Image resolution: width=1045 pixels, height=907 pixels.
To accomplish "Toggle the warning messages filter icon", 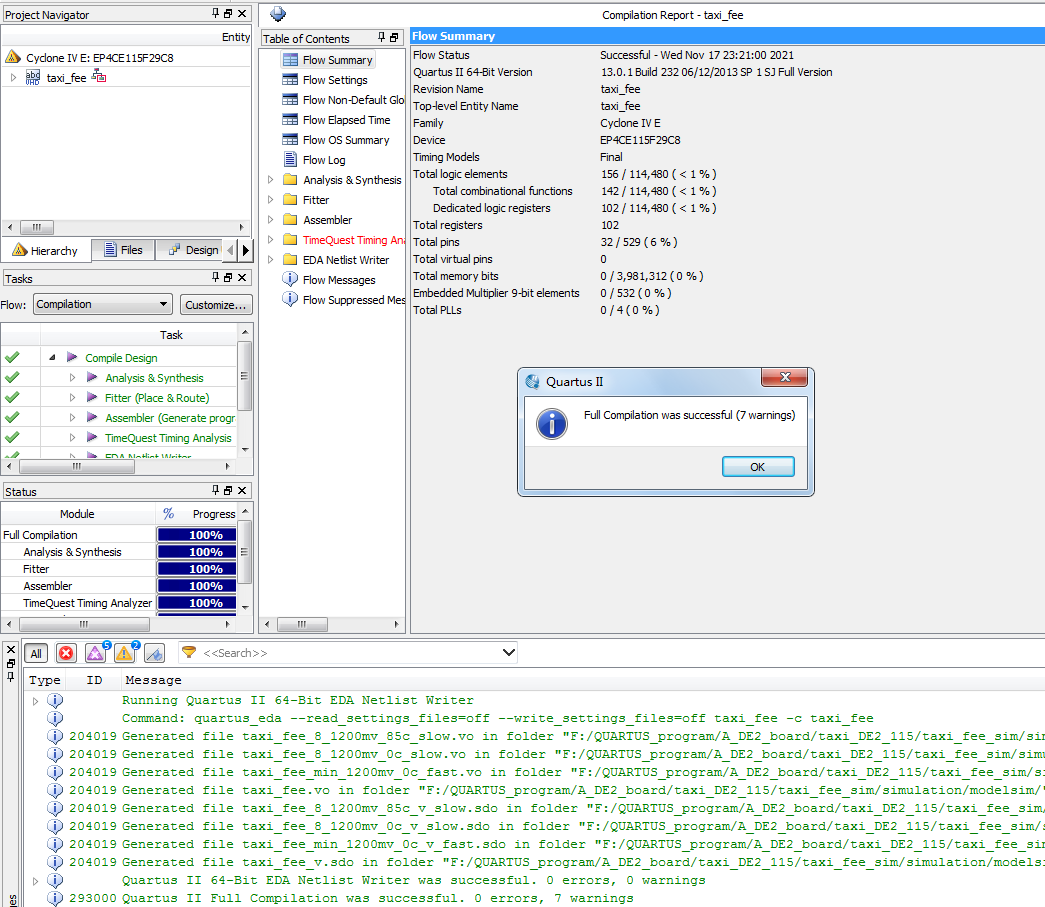I will tap(125, 653).
